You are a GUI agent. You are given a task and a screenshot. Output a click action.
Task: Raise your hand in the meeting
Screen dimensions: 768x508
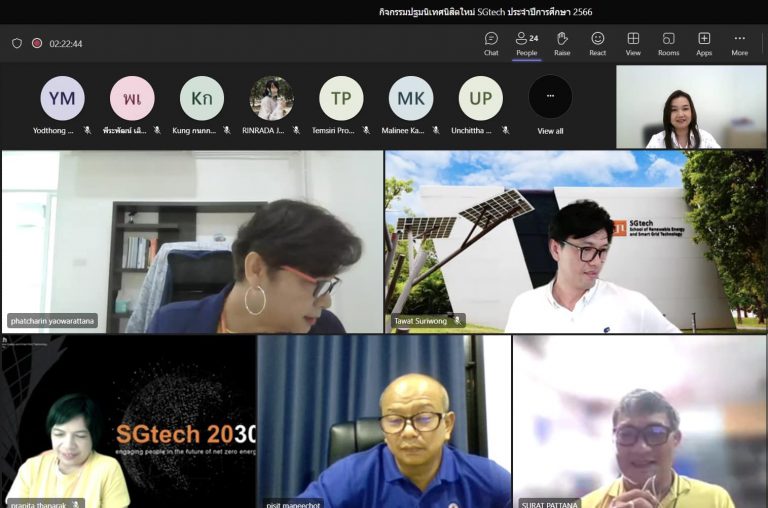(x=562, y=44)
